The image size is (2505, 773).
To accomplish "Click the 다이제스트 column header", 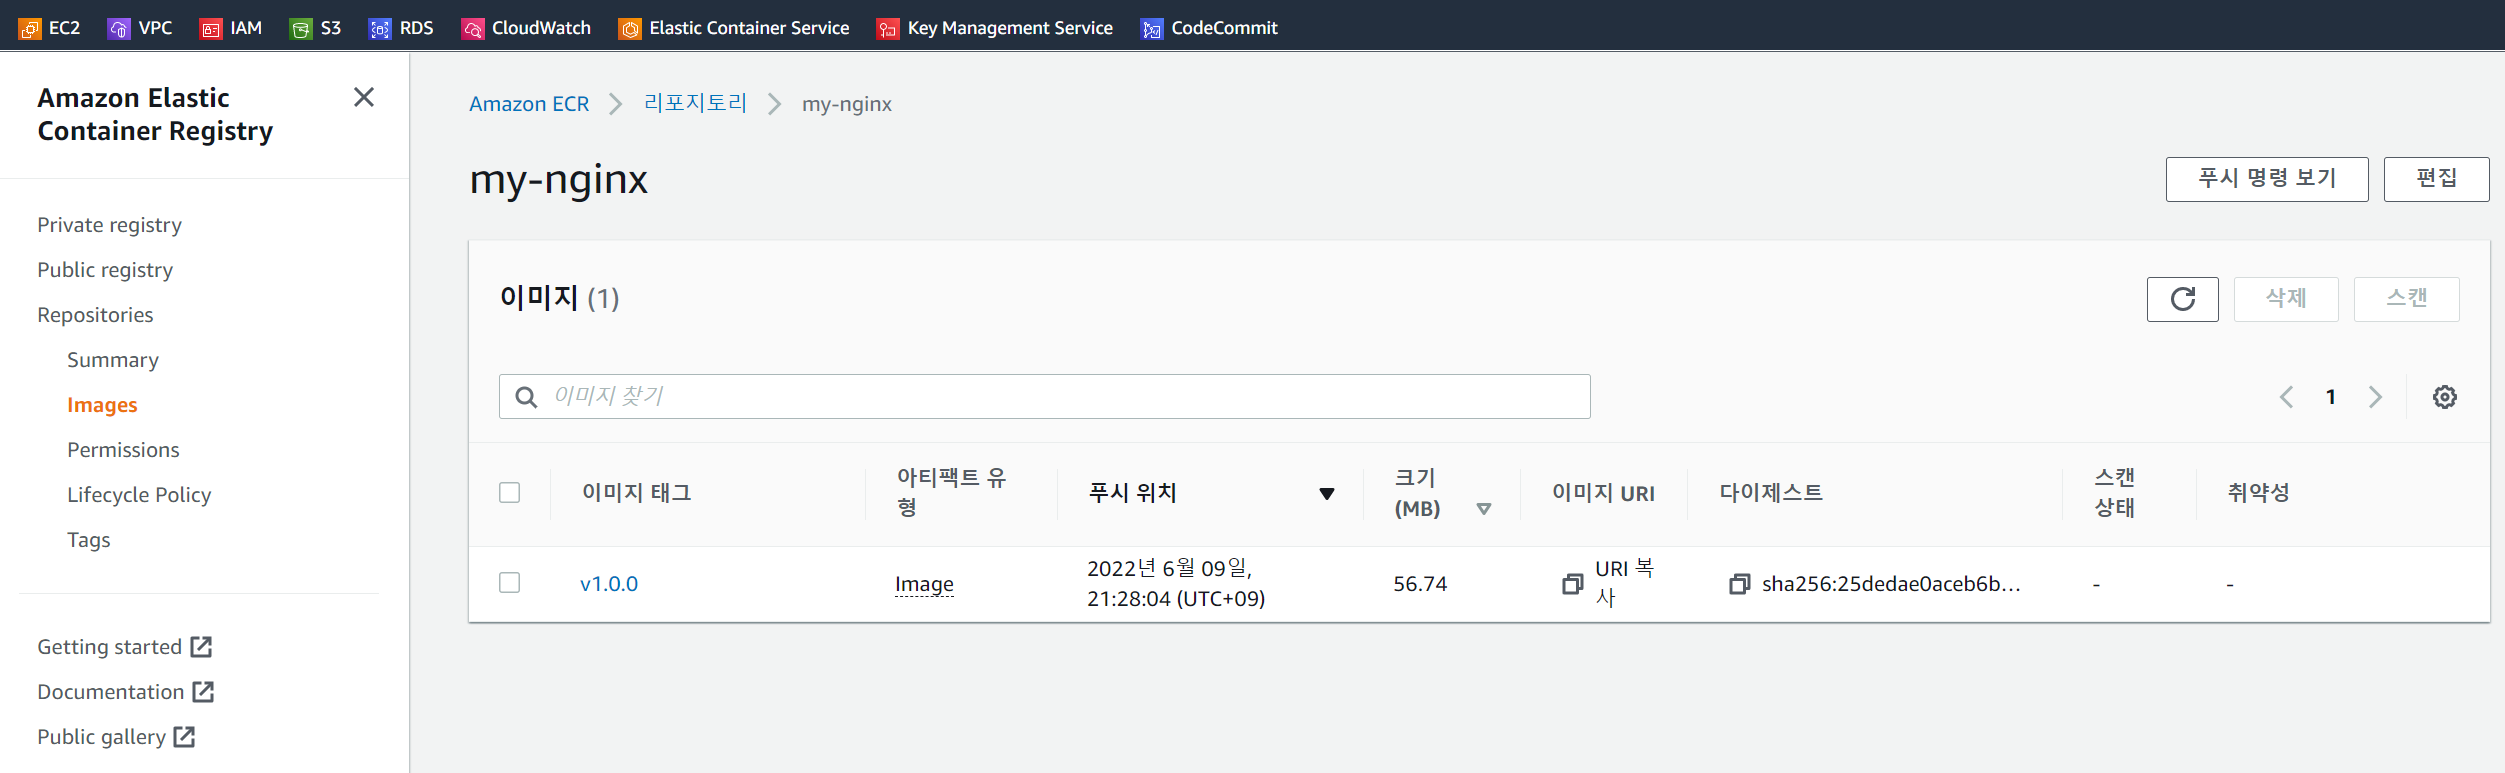I will tap(1771, 493).
